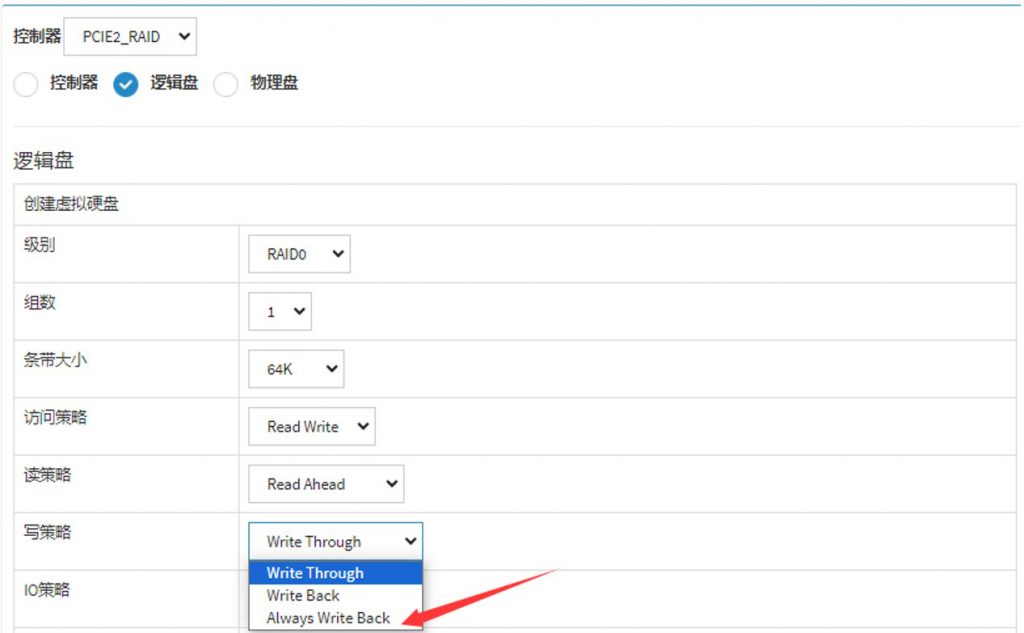Select the 控制器 radio button
1024x633 pixels.
tap(26, 85)
